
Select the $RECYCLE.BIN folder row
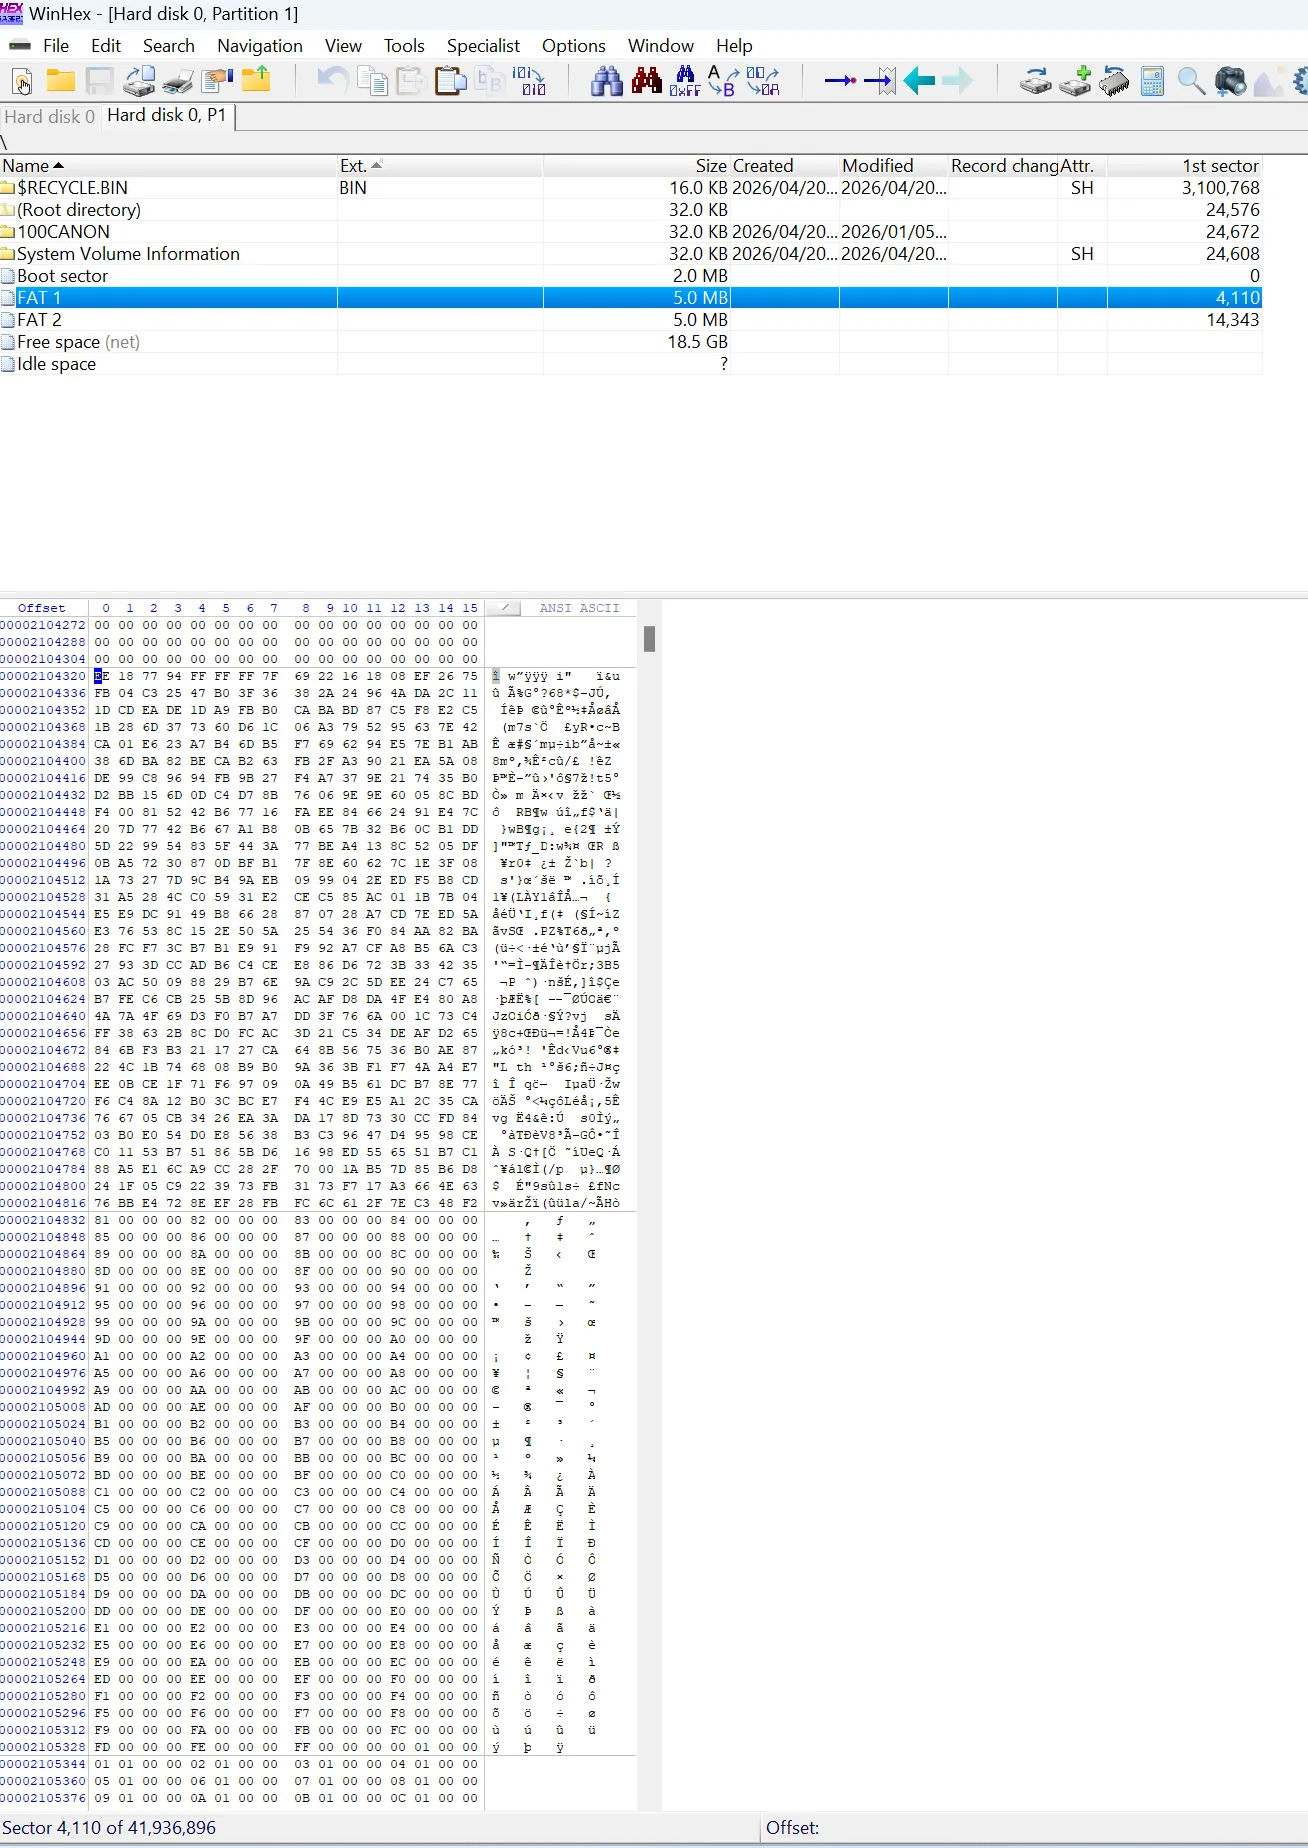pos(631,188)
